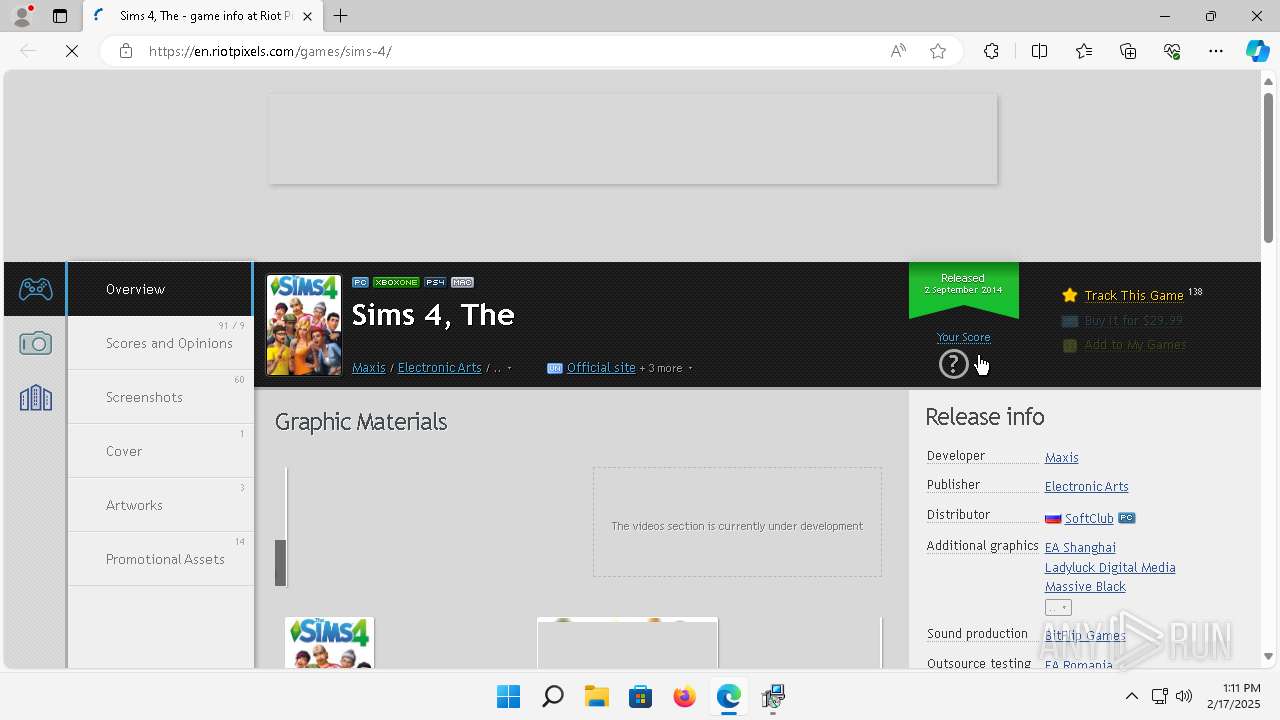The height and width of the screenshot is (720, 1280).
Task: Open Edge Settings and more menu
Action: pos(1216,51)
